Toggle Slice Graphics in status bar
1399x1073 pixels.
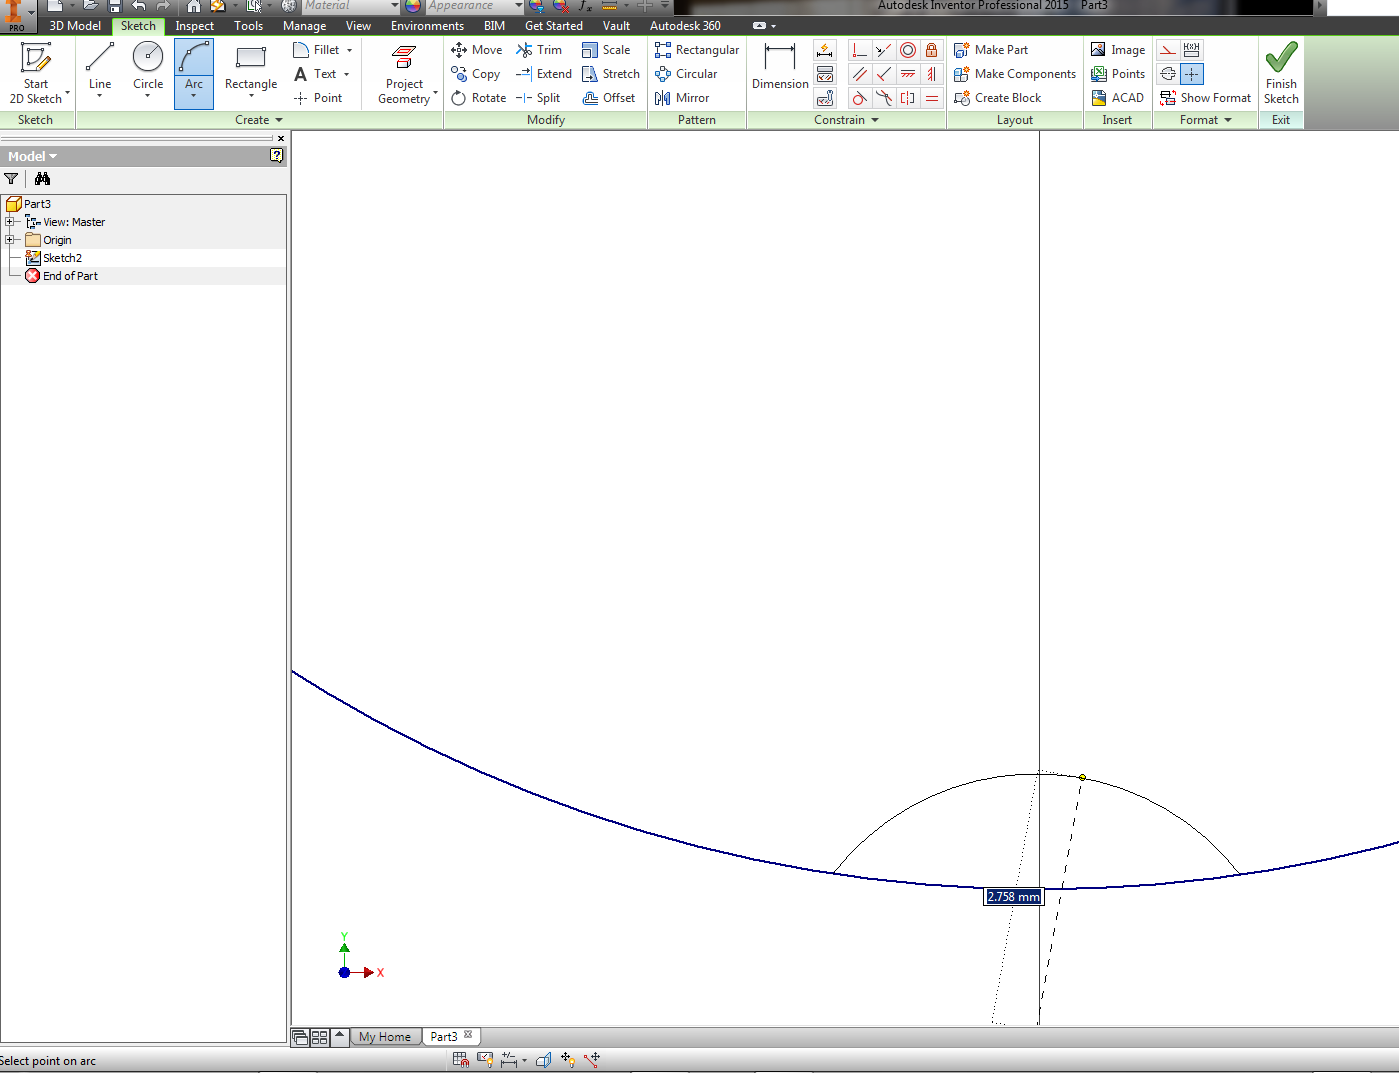click(x=543, y=1059)
